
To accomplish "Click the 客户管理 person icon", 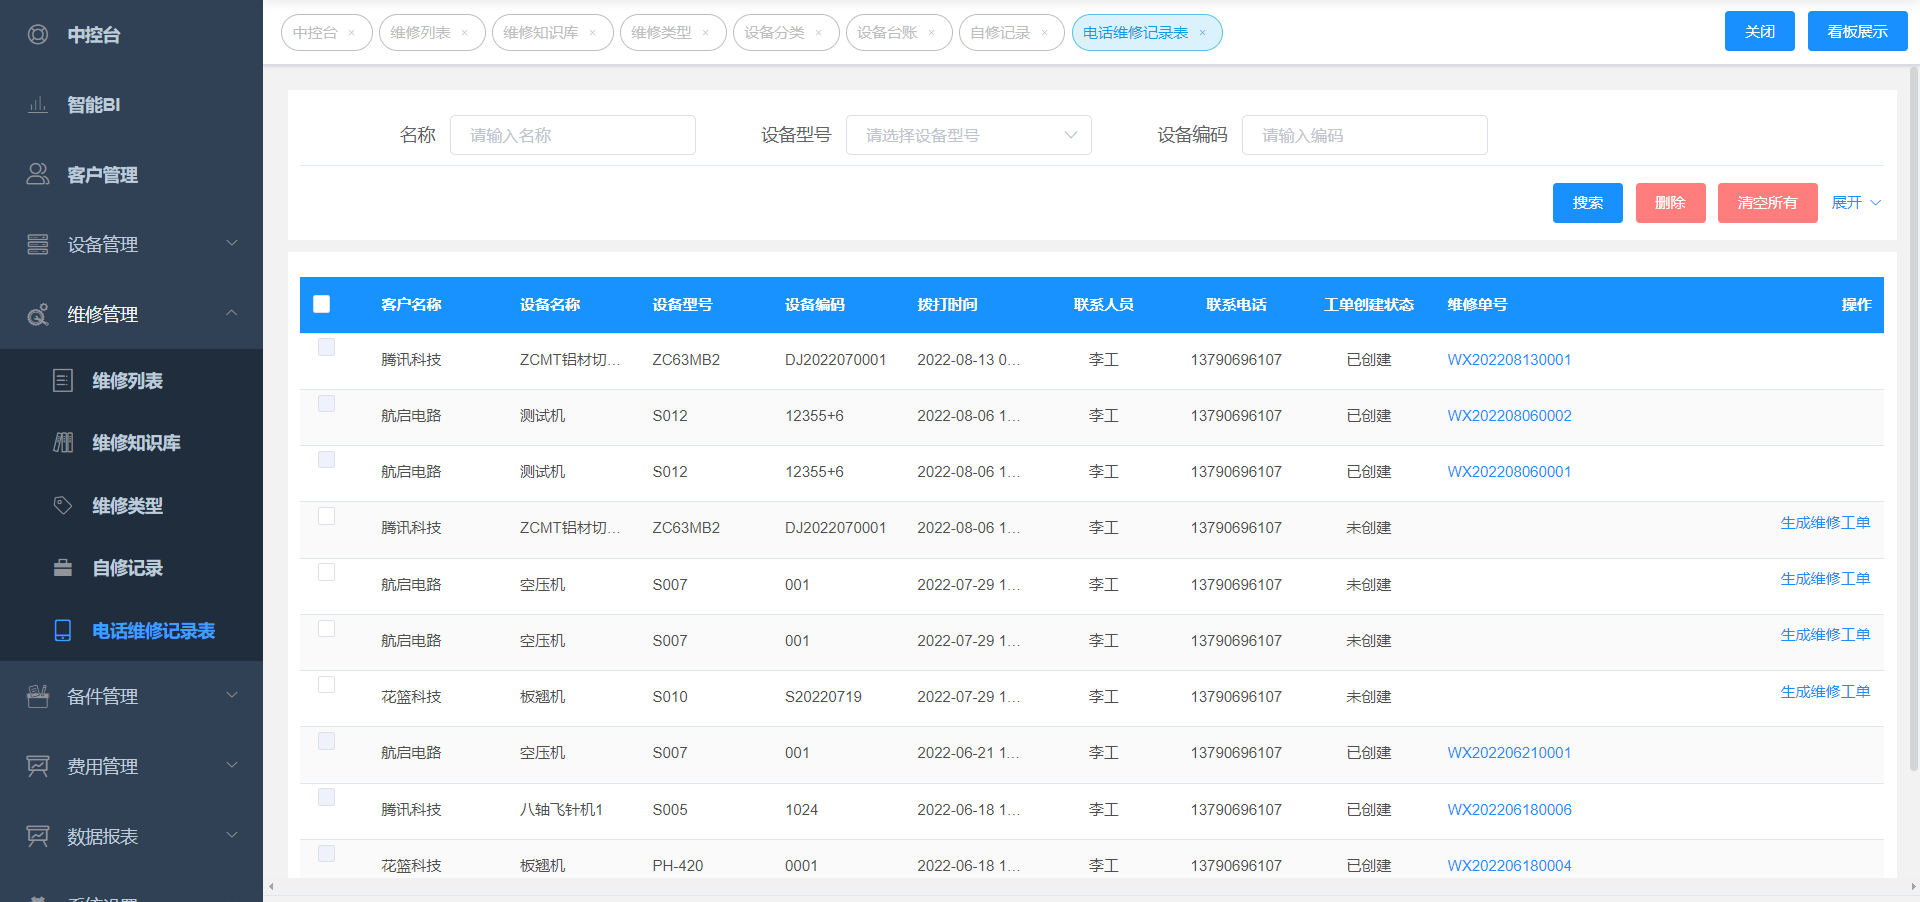I will (x=38, y=175).
